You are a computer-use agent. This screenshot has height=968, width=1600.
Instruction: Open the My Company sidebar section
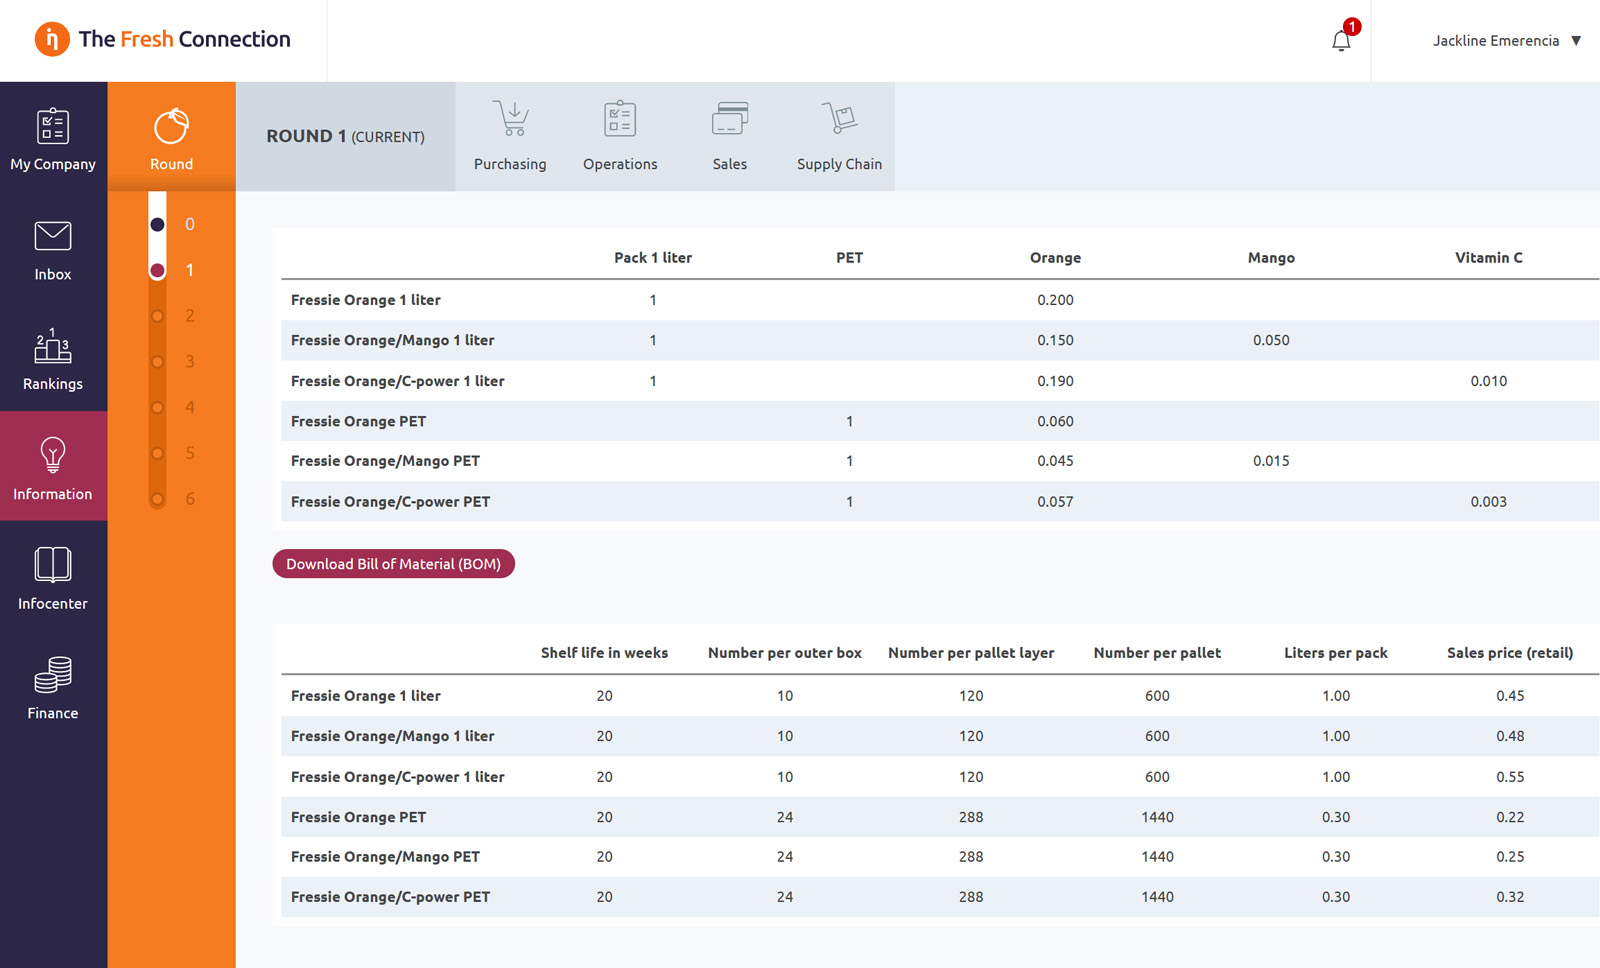[53, 137]
